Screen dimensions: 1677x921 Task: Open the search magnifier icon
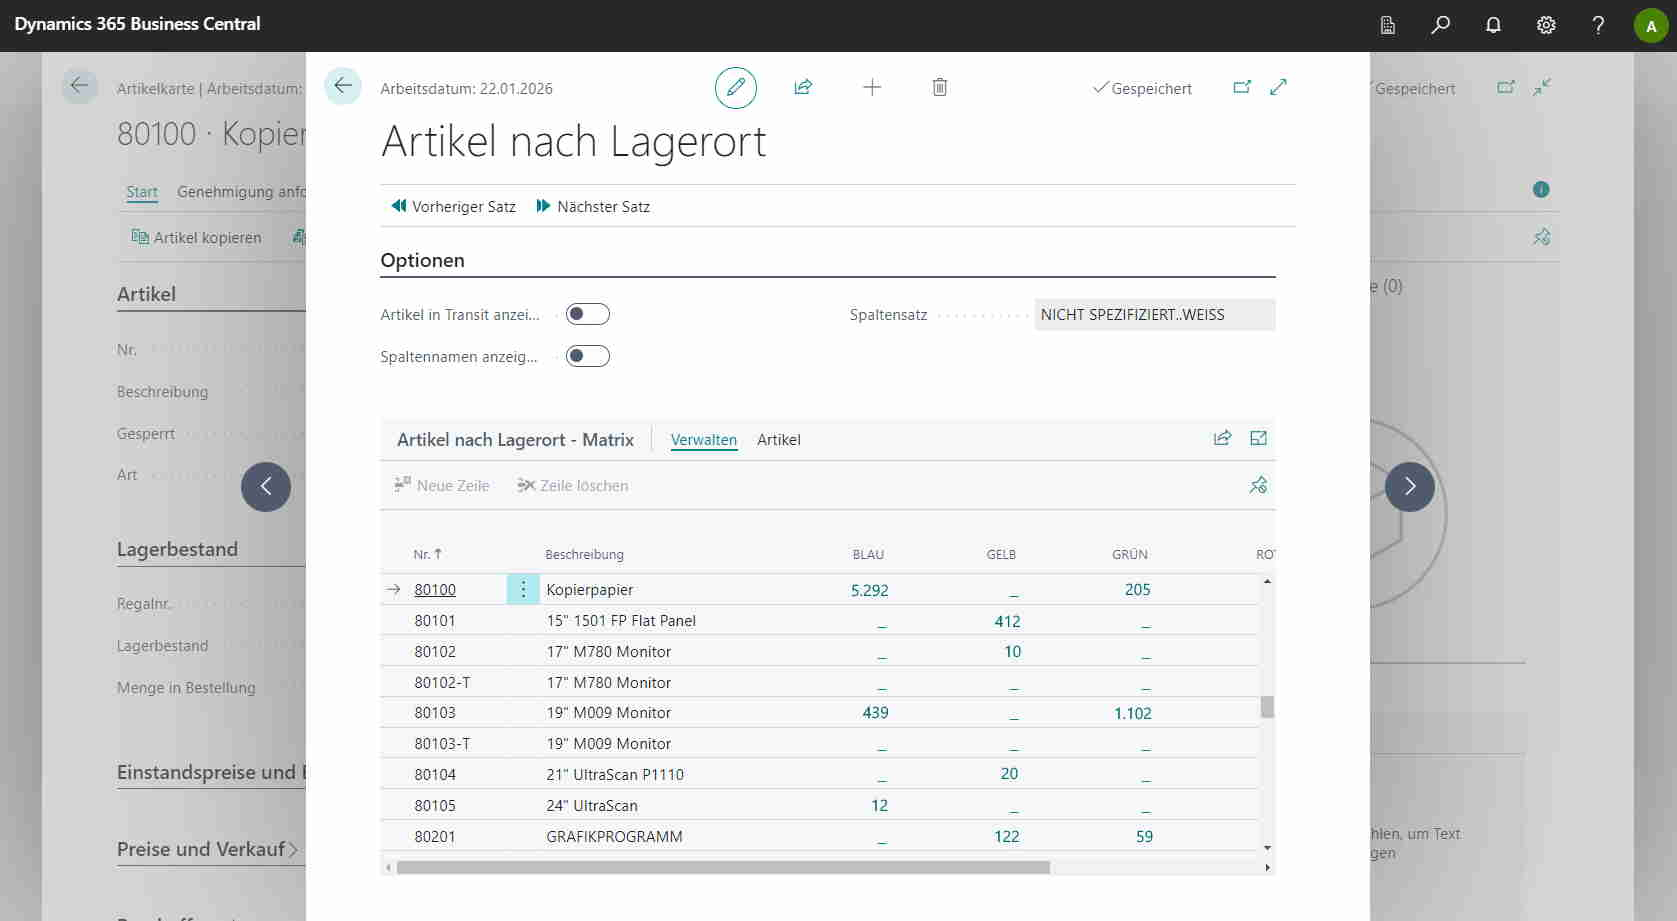[1440, 25]
